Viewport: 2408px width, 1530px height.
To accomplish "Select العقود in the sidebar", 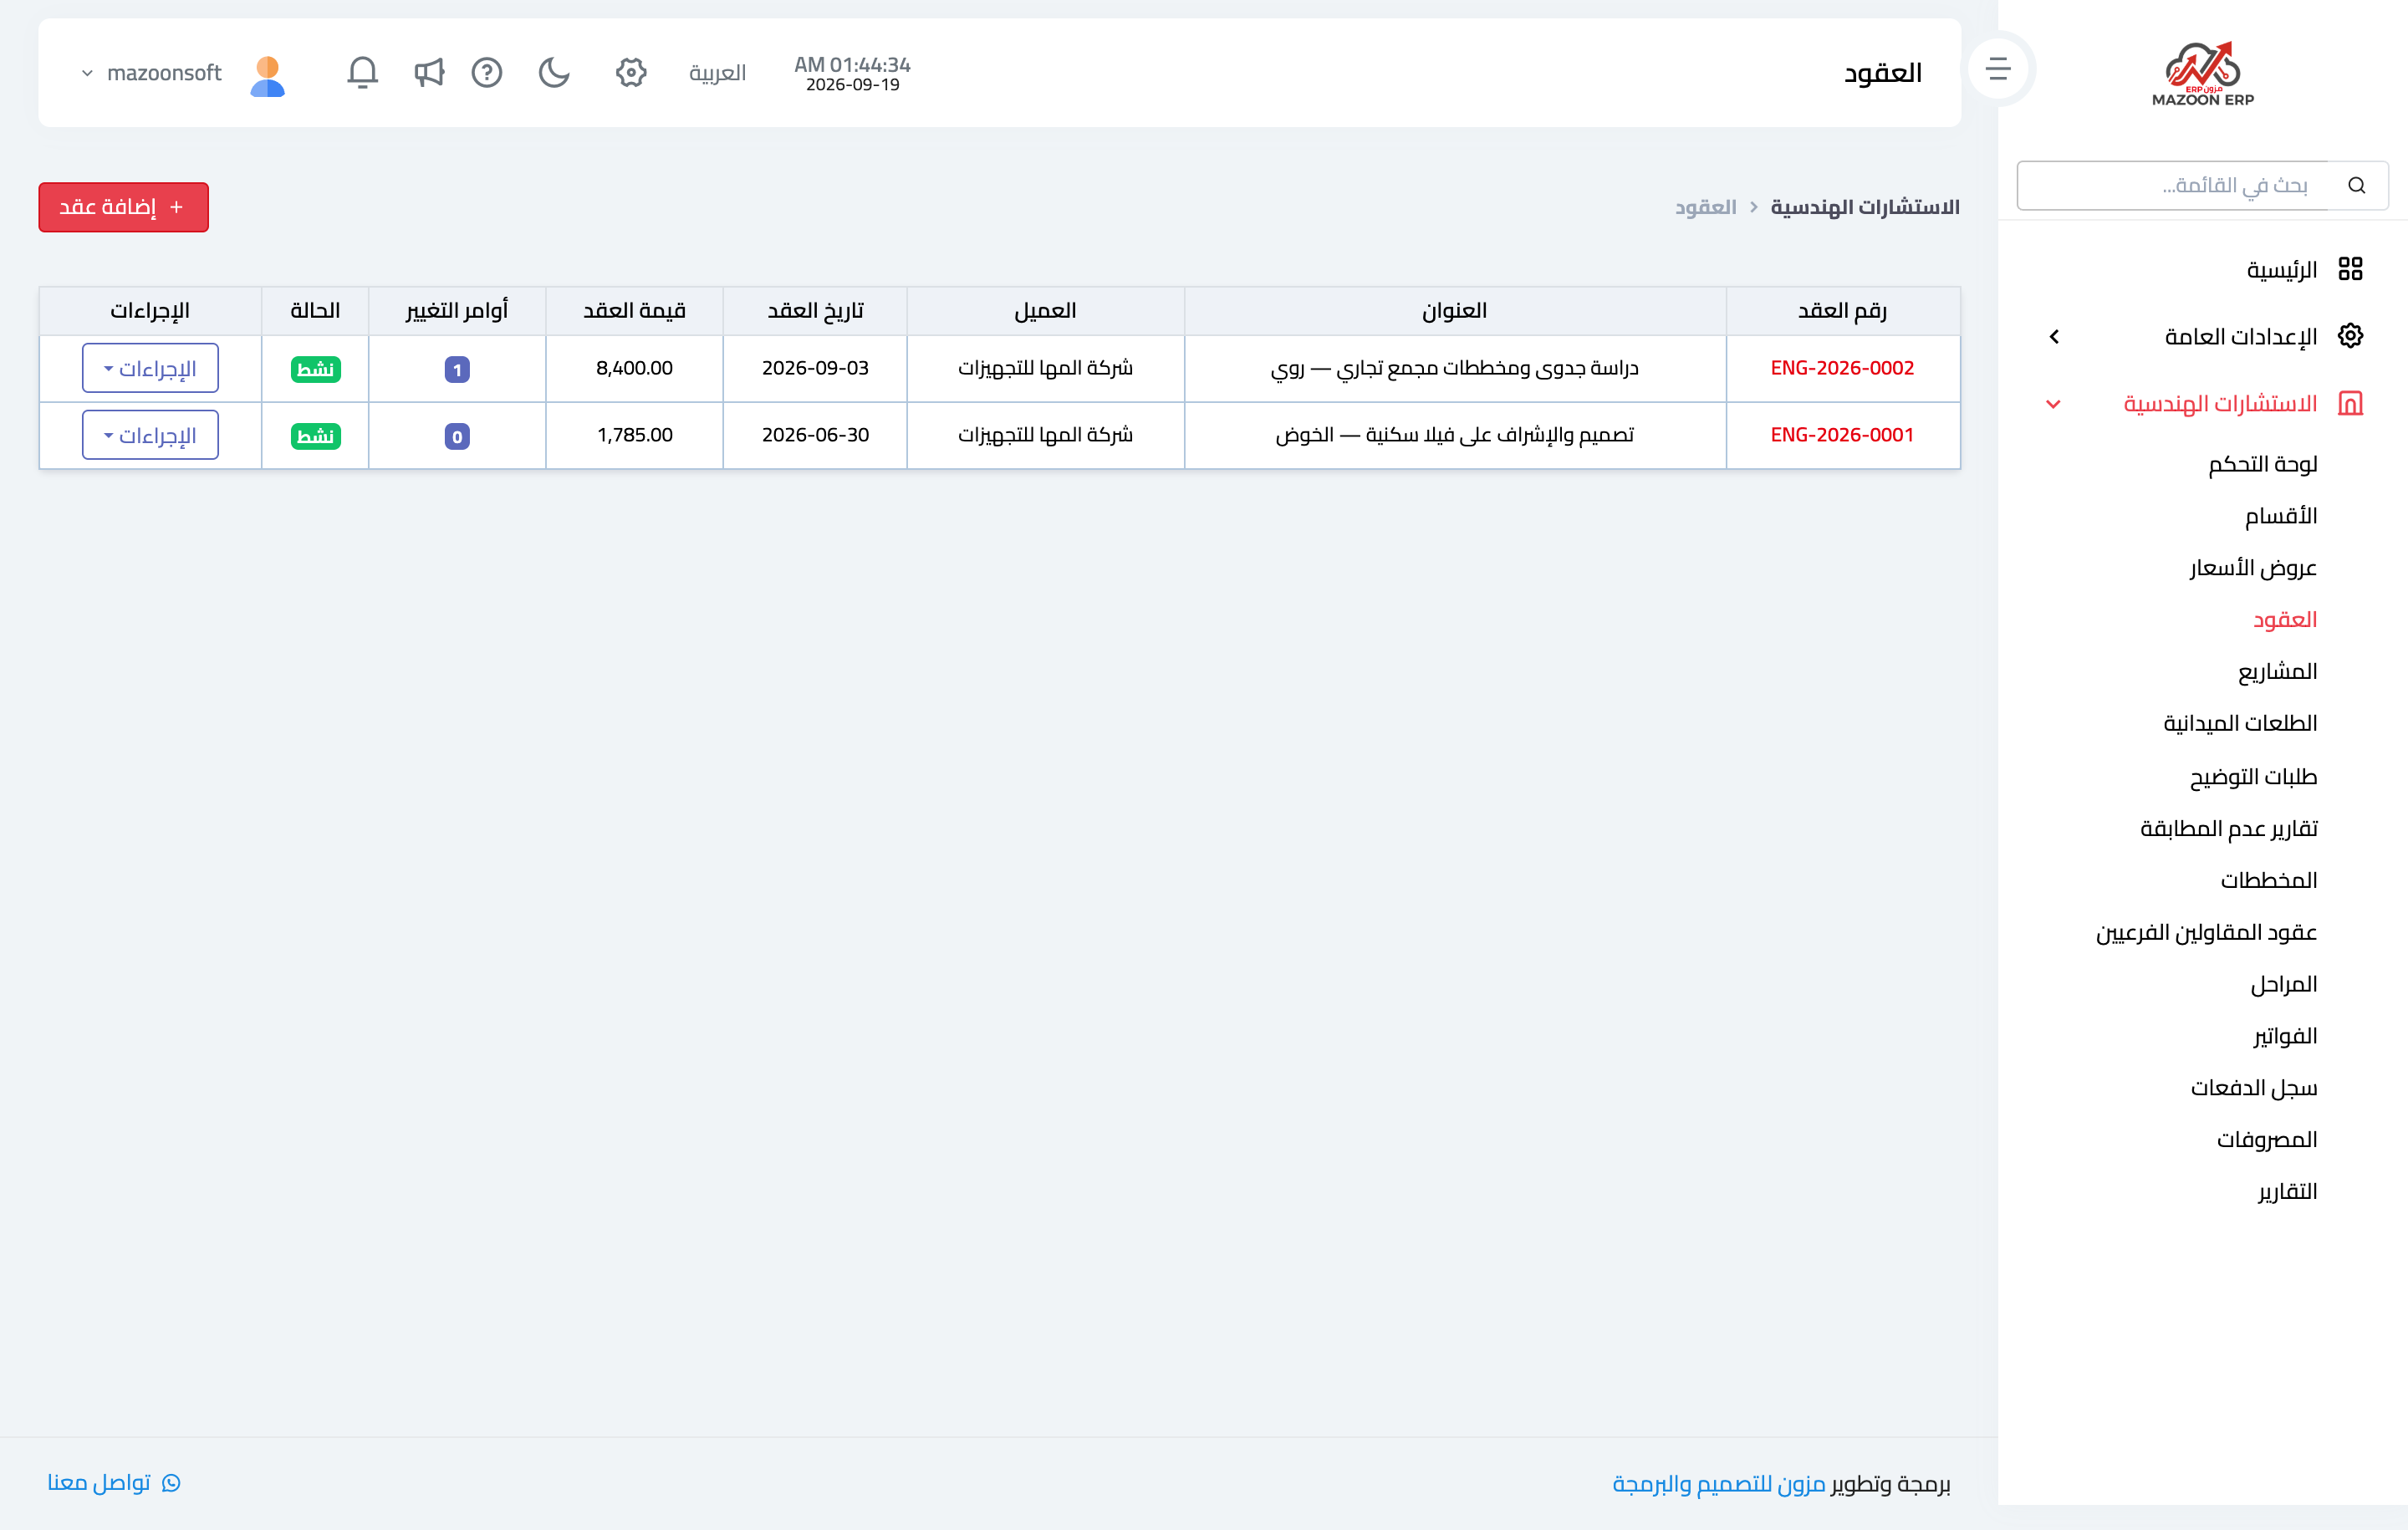I will tap(2285, 620).
